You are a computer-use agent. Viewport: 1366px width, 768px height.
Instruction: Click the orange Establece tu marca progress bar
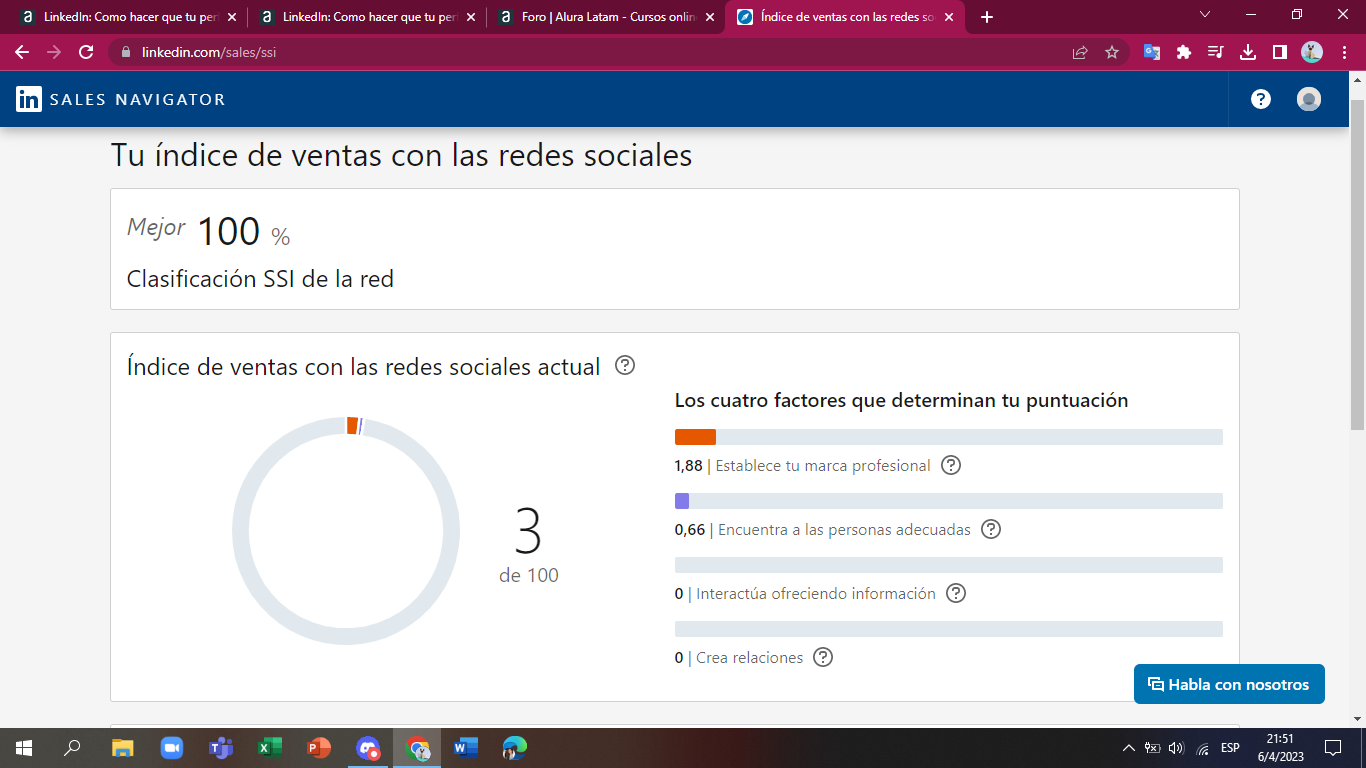pyautogui.click(x=695, y=437)
